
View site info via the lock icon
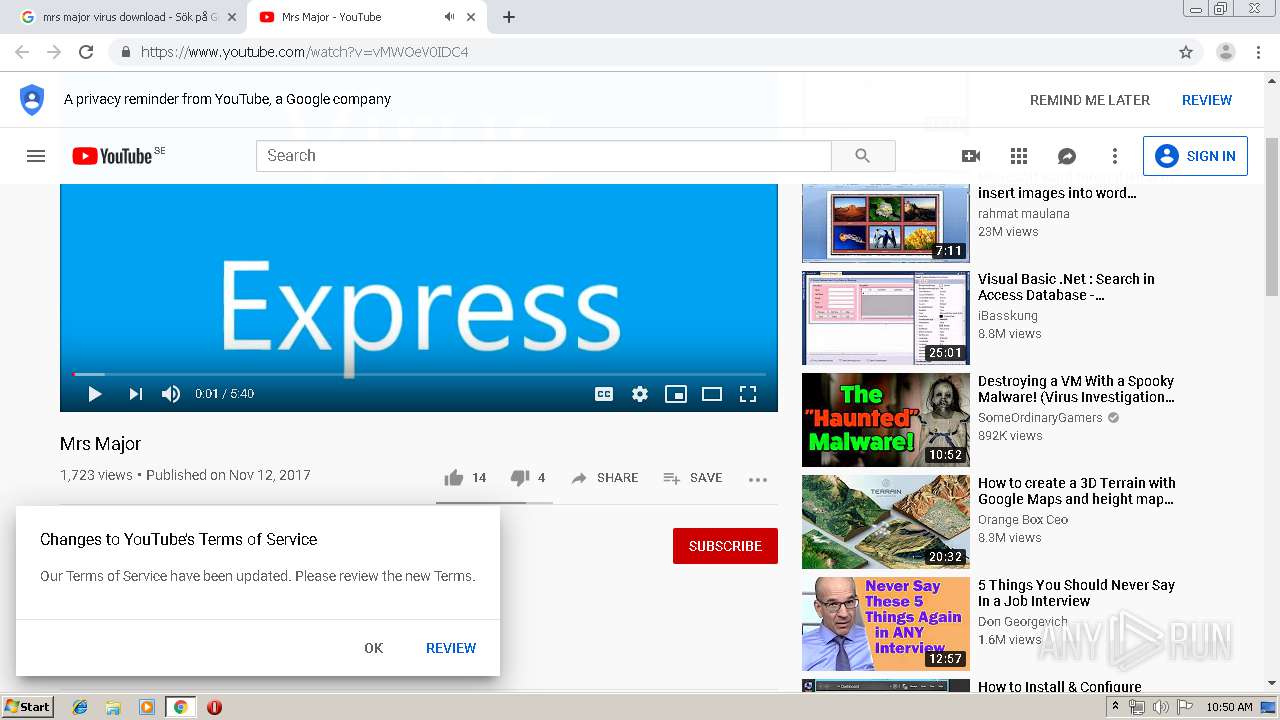pos(125,52)
